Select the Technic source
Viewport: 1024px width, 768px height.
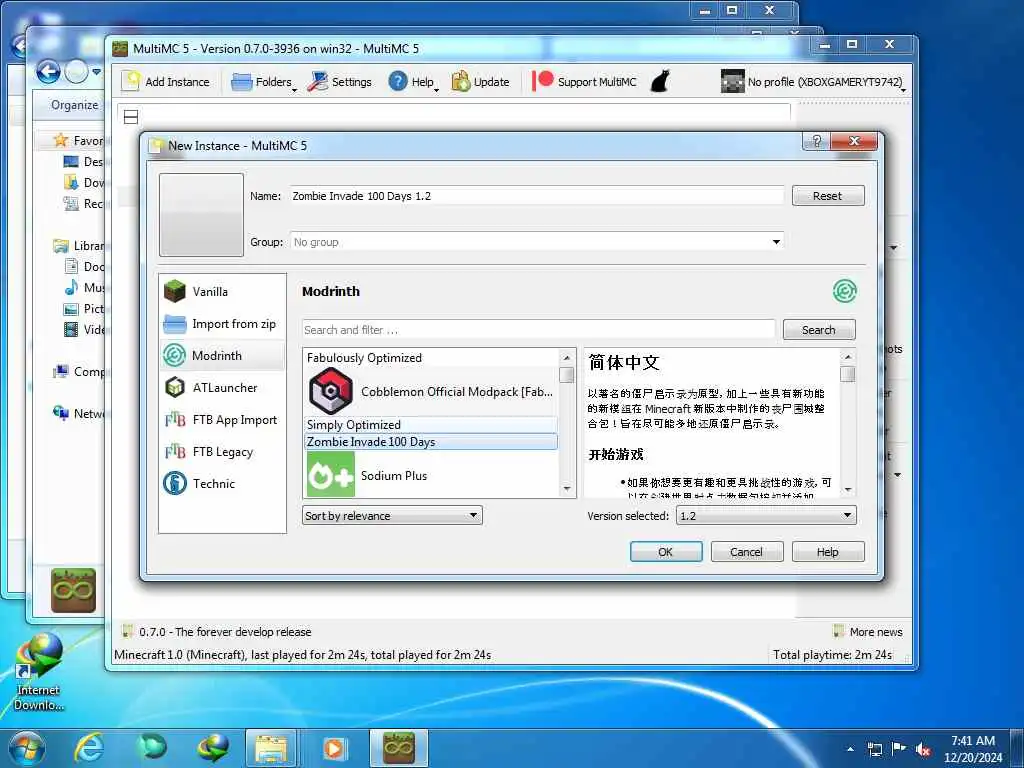222,483
